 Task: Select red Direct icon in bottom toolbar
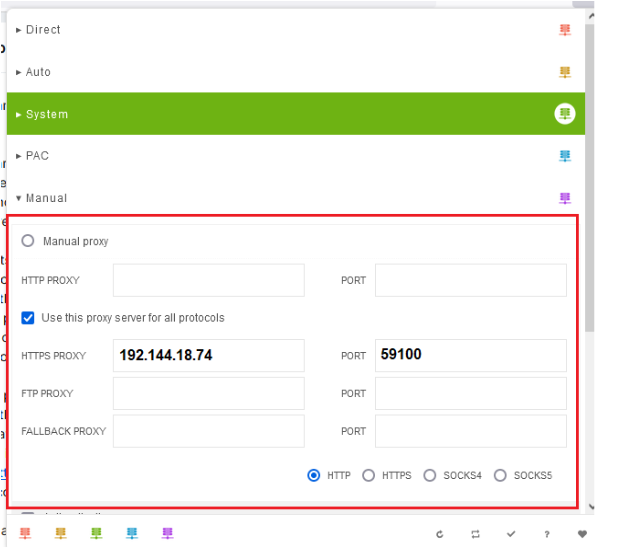point(25,533)
